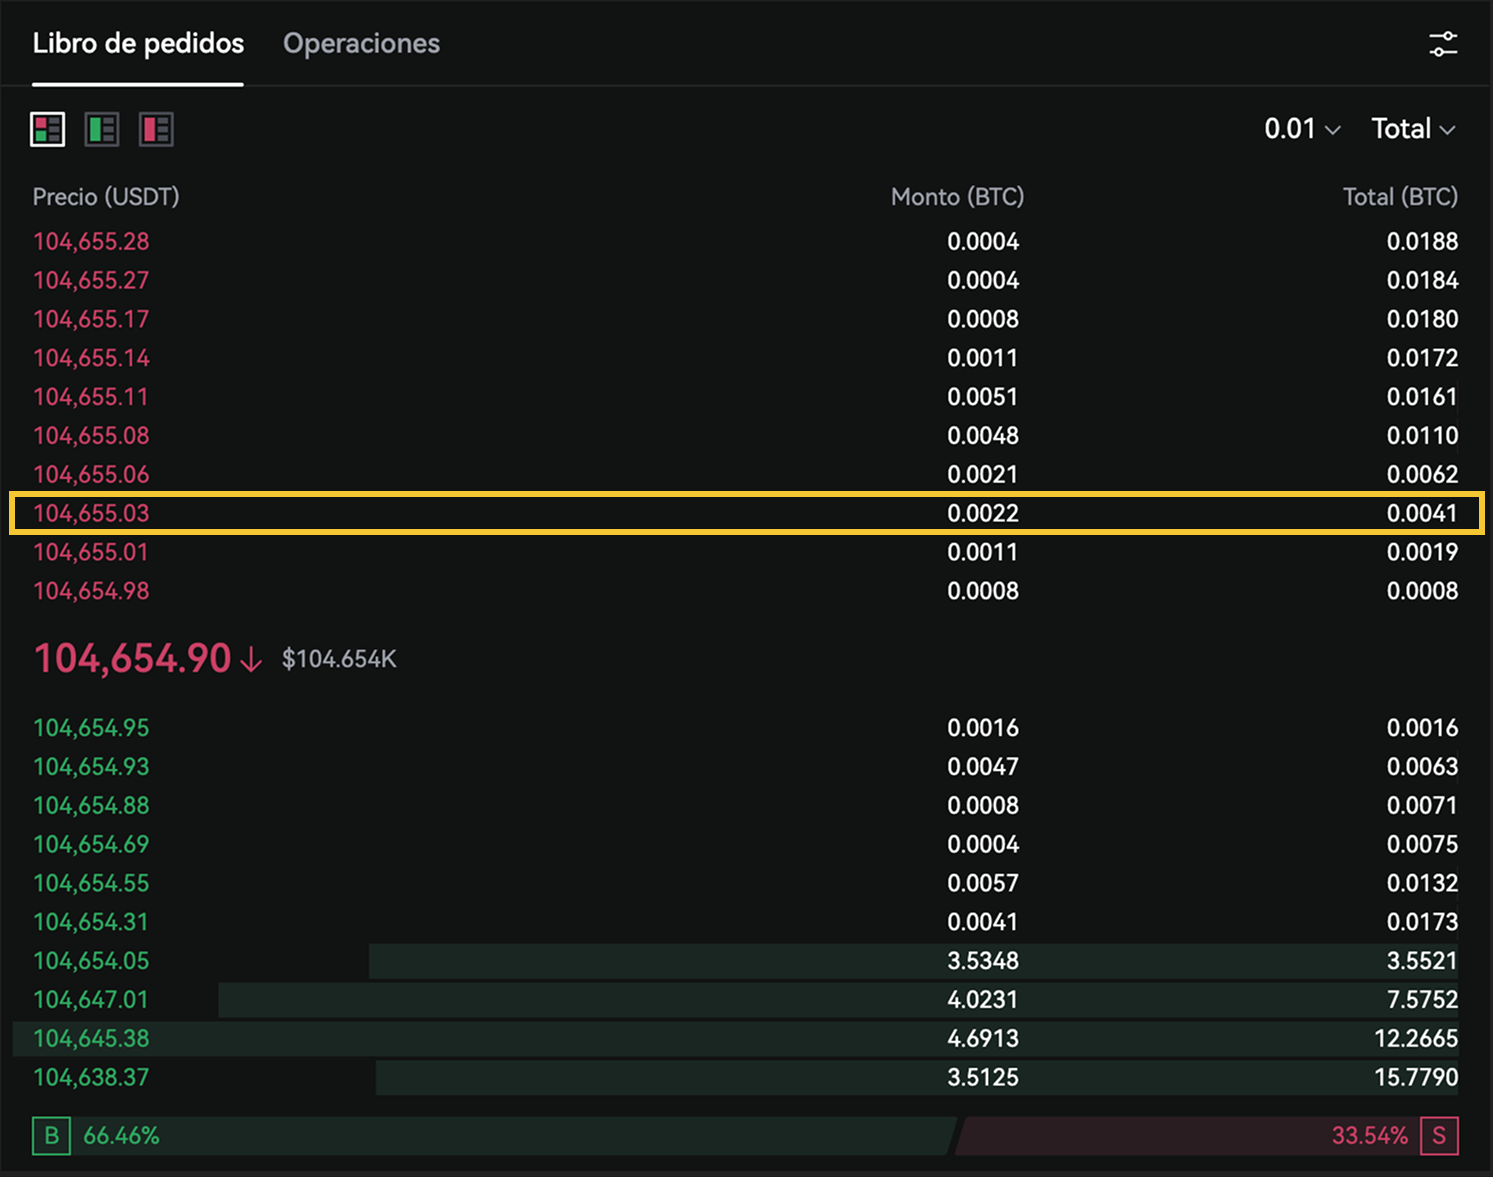Select top ask price 104,655.28
1493x1177 pixels.
coord(91,242)
